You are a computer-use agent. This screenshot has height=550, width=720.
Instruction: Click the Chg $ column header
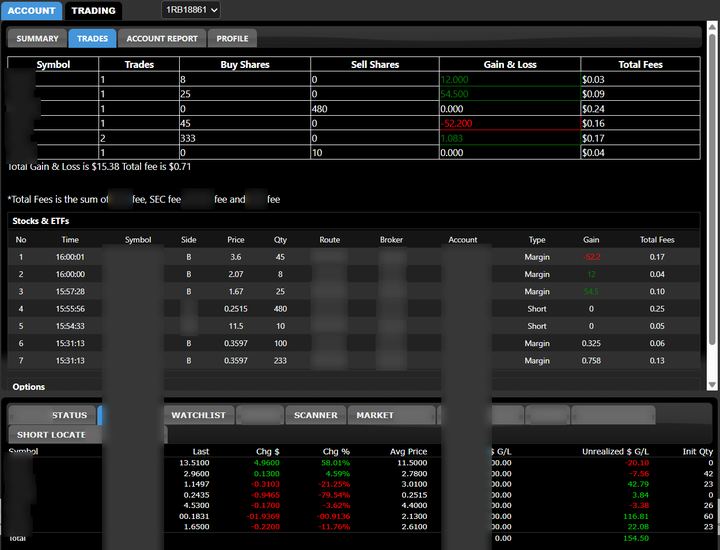[x=268, y=451]
